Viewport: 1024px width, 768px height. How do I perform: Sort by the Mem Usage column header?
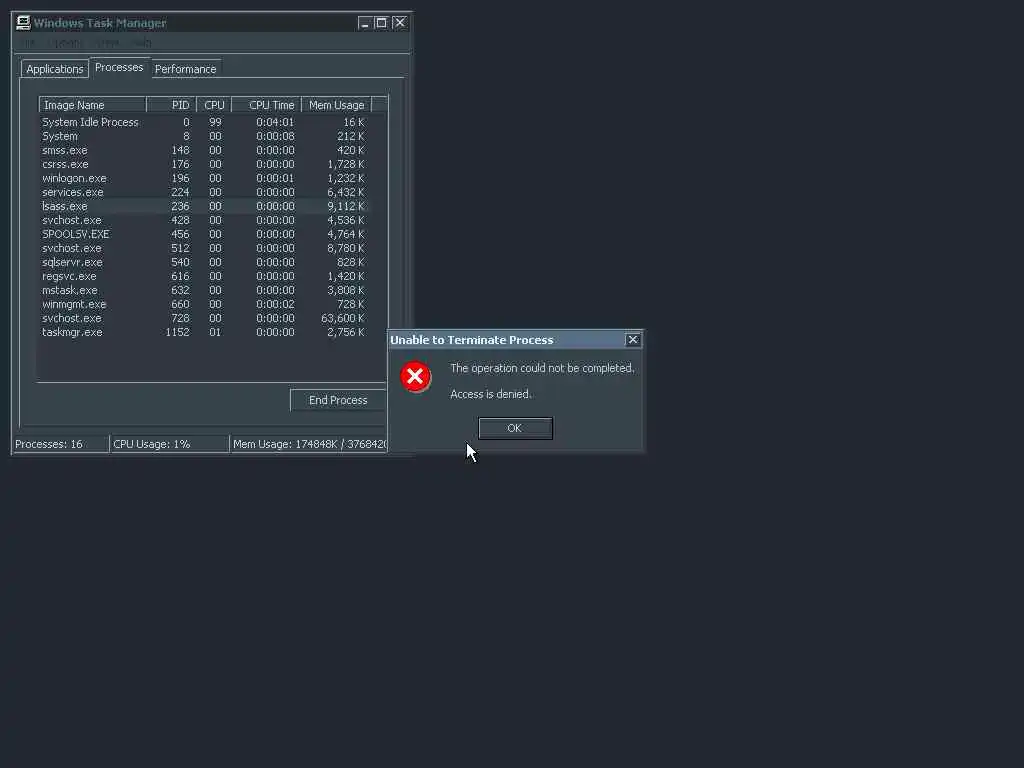(336, 105)
